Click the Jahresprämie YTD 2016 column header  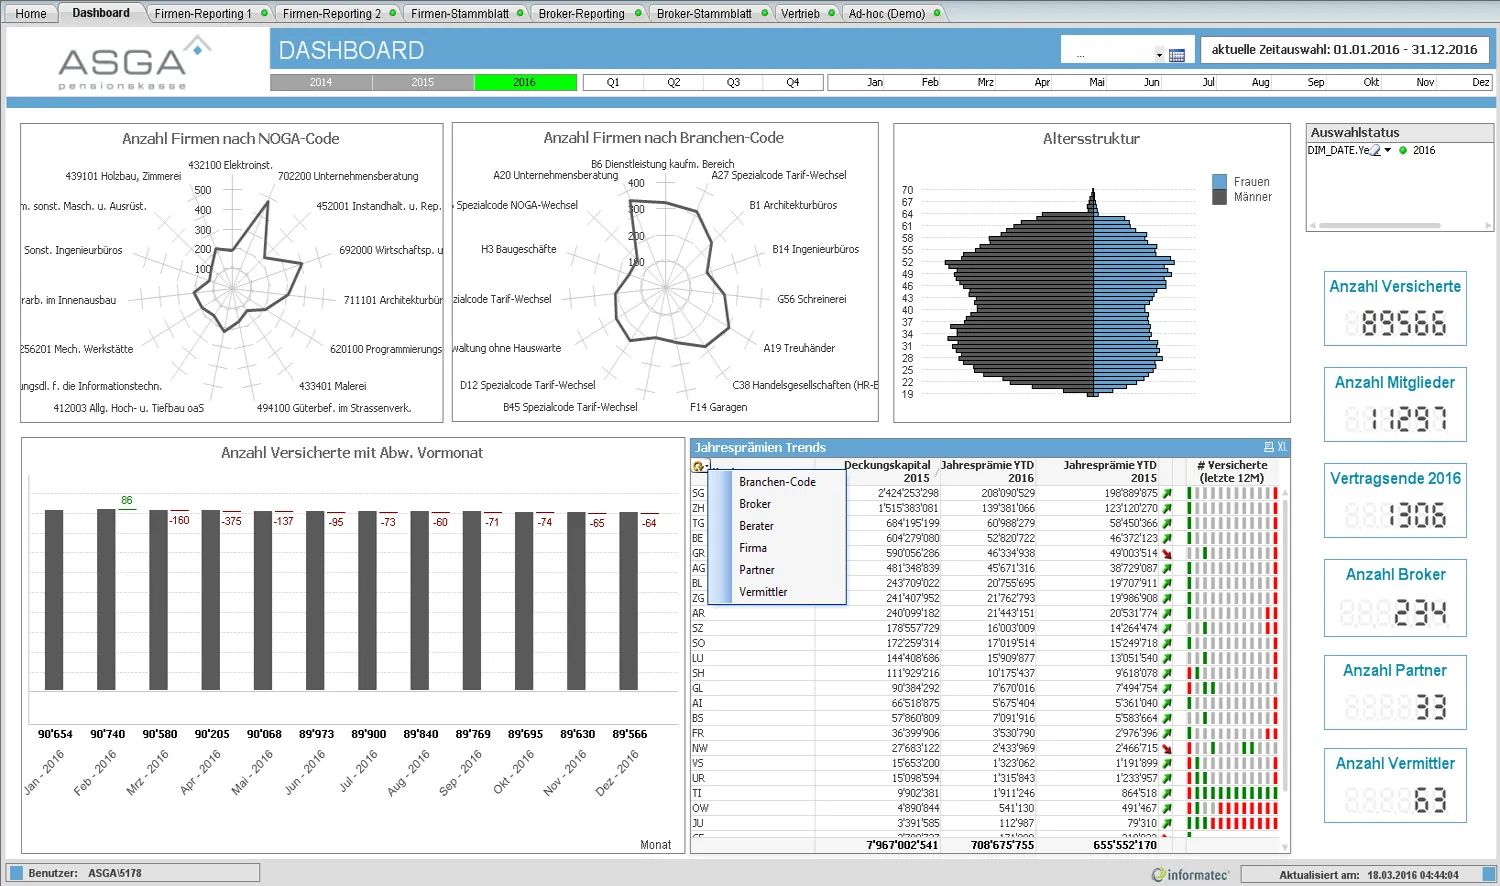(x=987, y=471)
